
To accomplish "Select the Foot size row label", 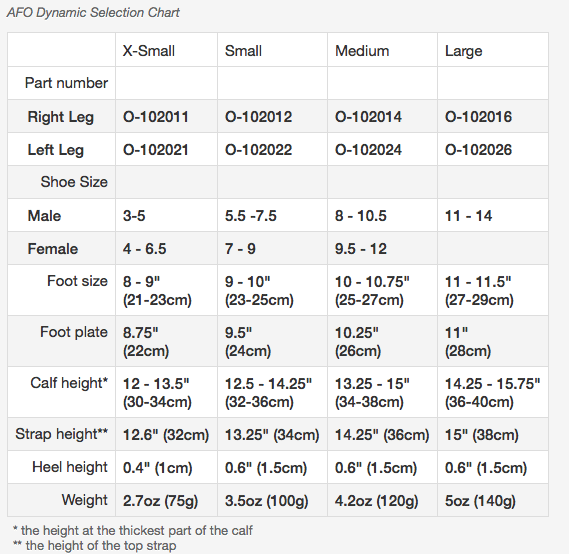I will point(77,281).
